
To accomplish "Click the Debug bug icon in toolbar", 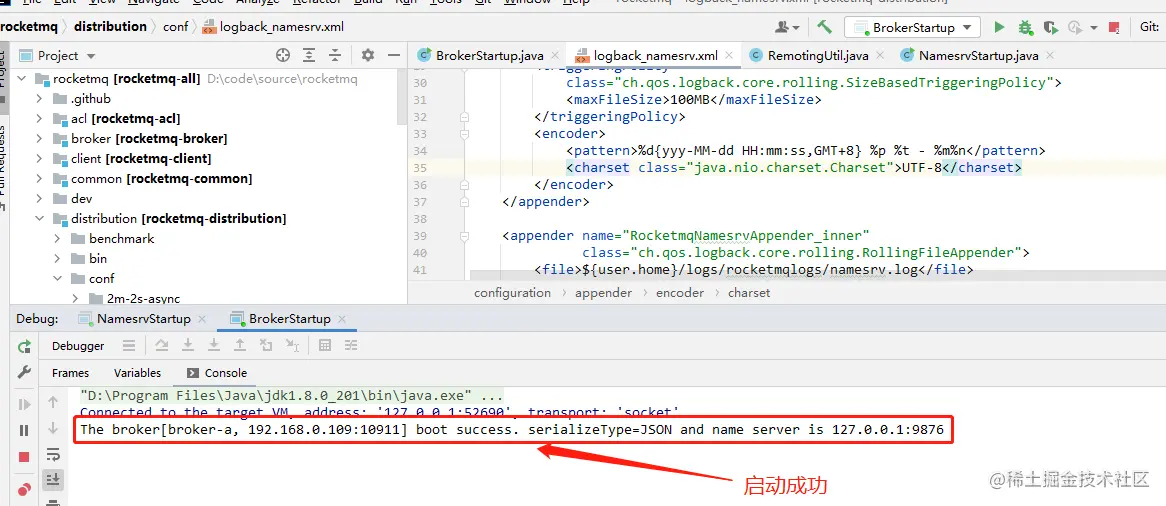I will 1025,28.
